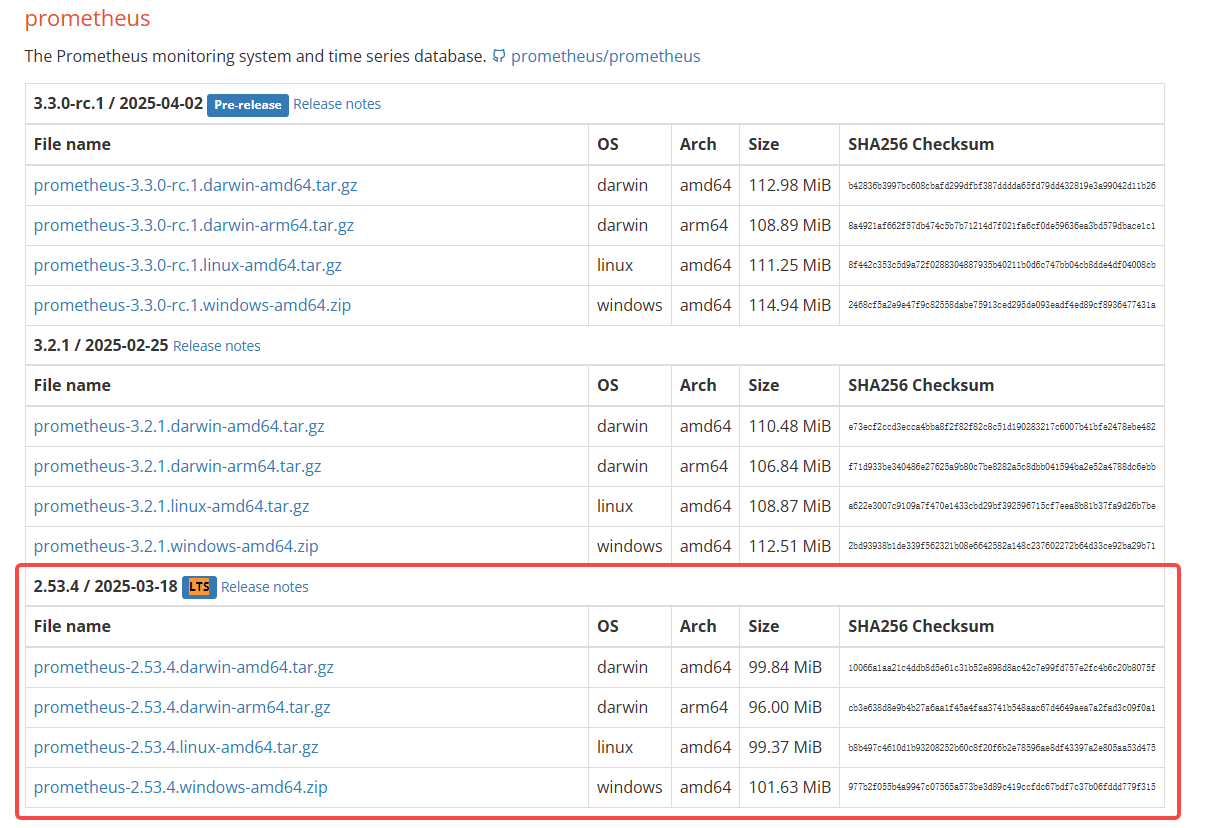Image resolution: width=1212 pixels, height=828 pixels.
Task: Download prometheus-2.53.4.windows-amd64.zip
Action: click(181, 787)
